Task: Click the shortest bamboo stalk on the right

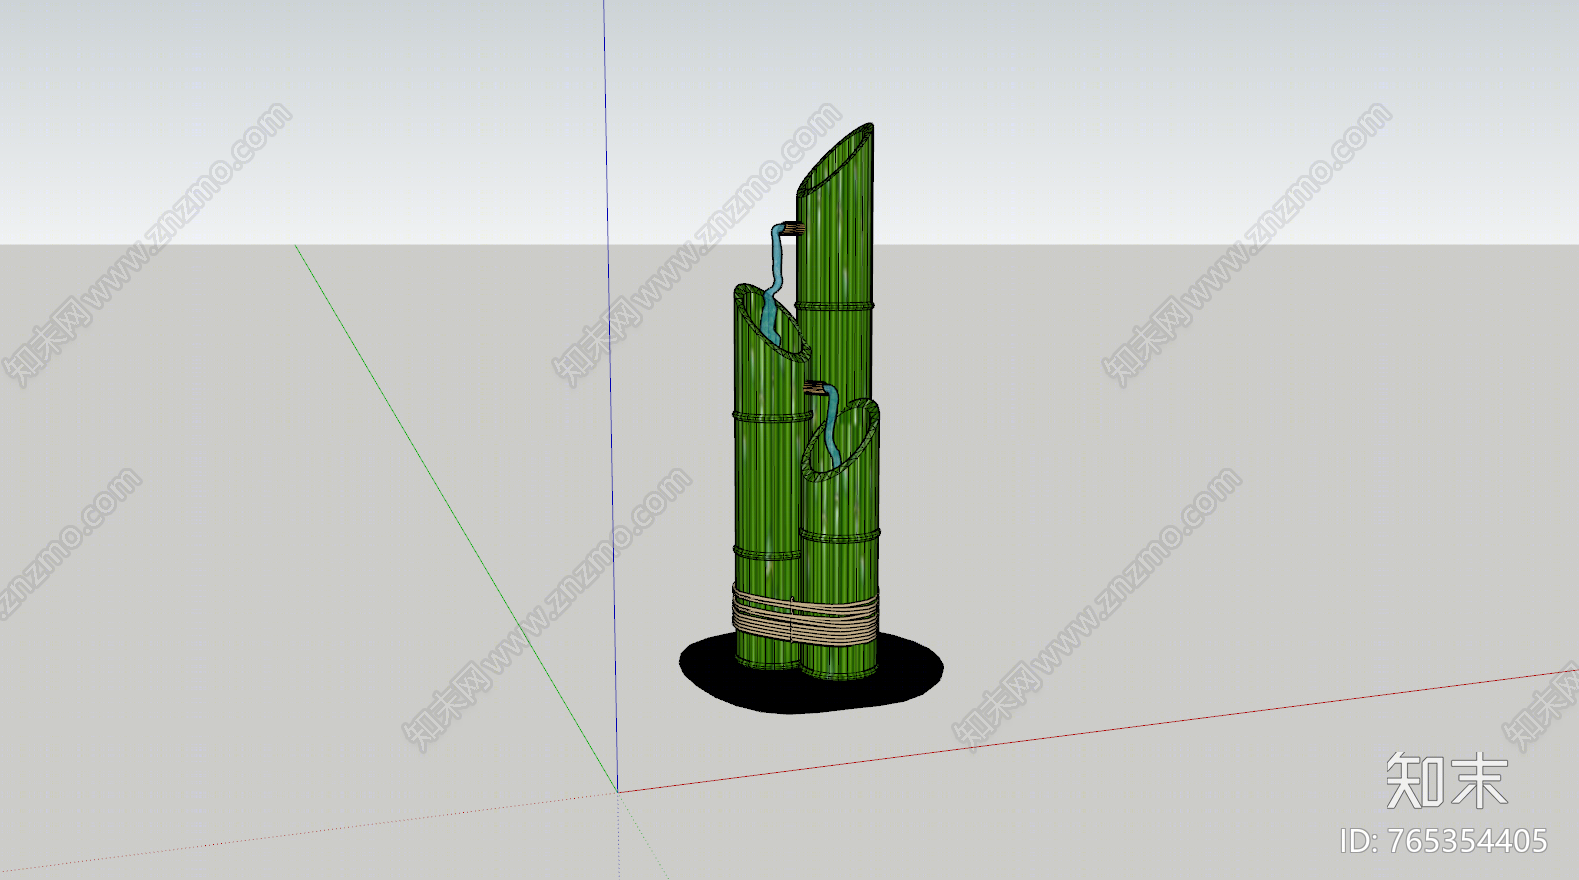Action: click(x=840, y=540)
